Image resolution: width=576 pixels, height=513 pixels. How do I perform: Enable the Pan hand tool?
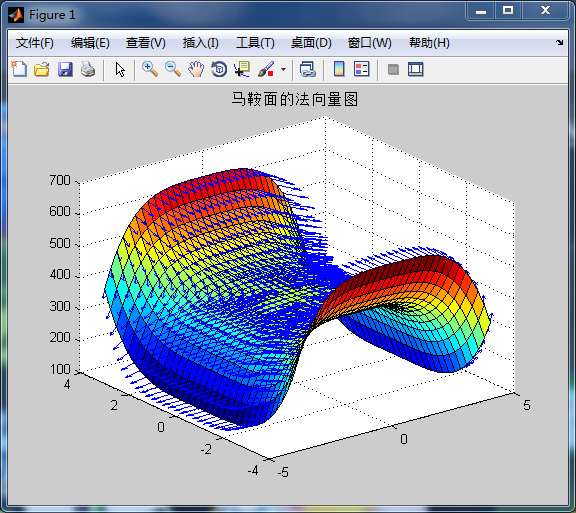point(196,69)
